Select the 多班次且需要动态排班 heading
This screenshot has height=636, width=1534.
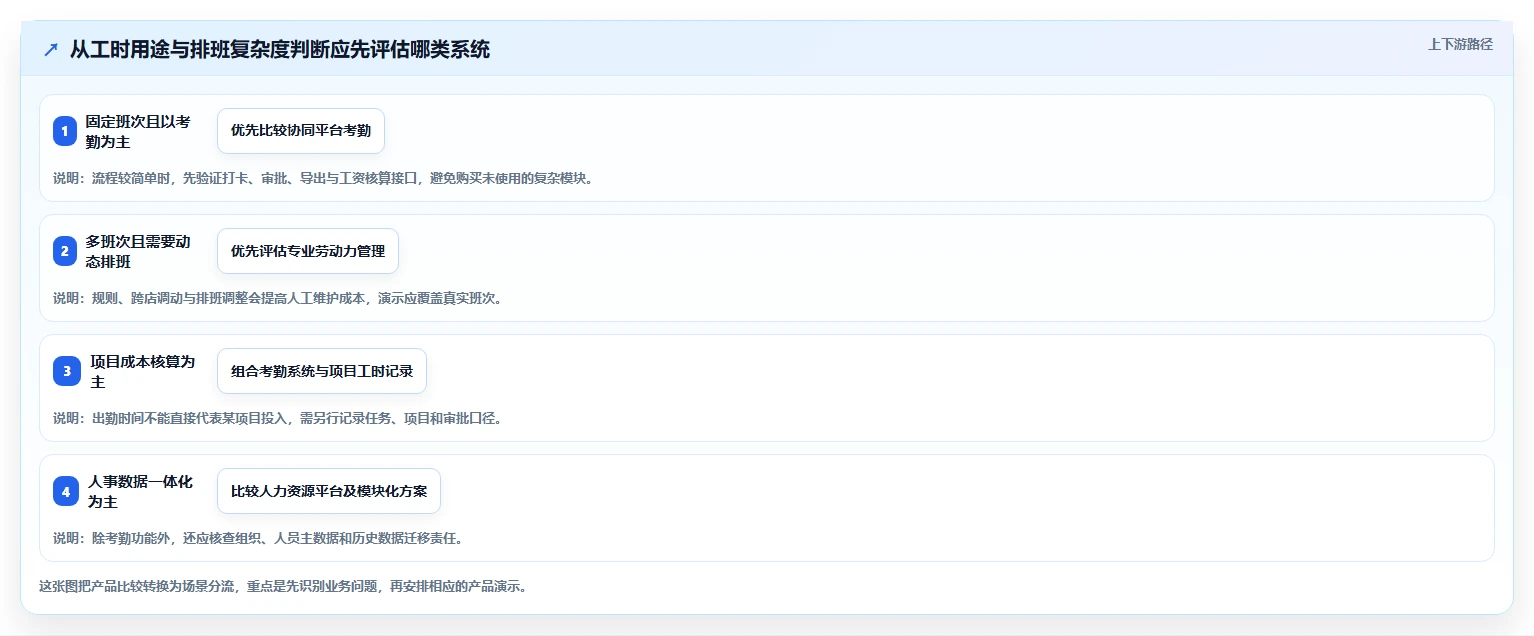pos(139,251)
